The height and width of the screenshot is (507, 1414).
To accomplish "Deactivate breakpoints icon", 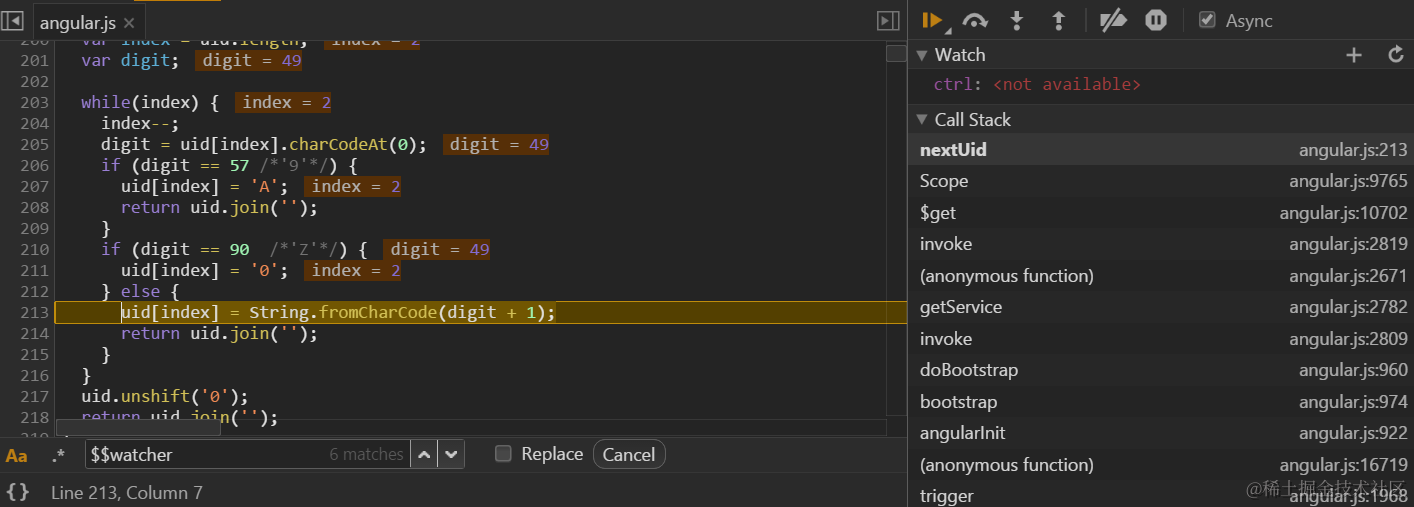I will click(1113, 20).
